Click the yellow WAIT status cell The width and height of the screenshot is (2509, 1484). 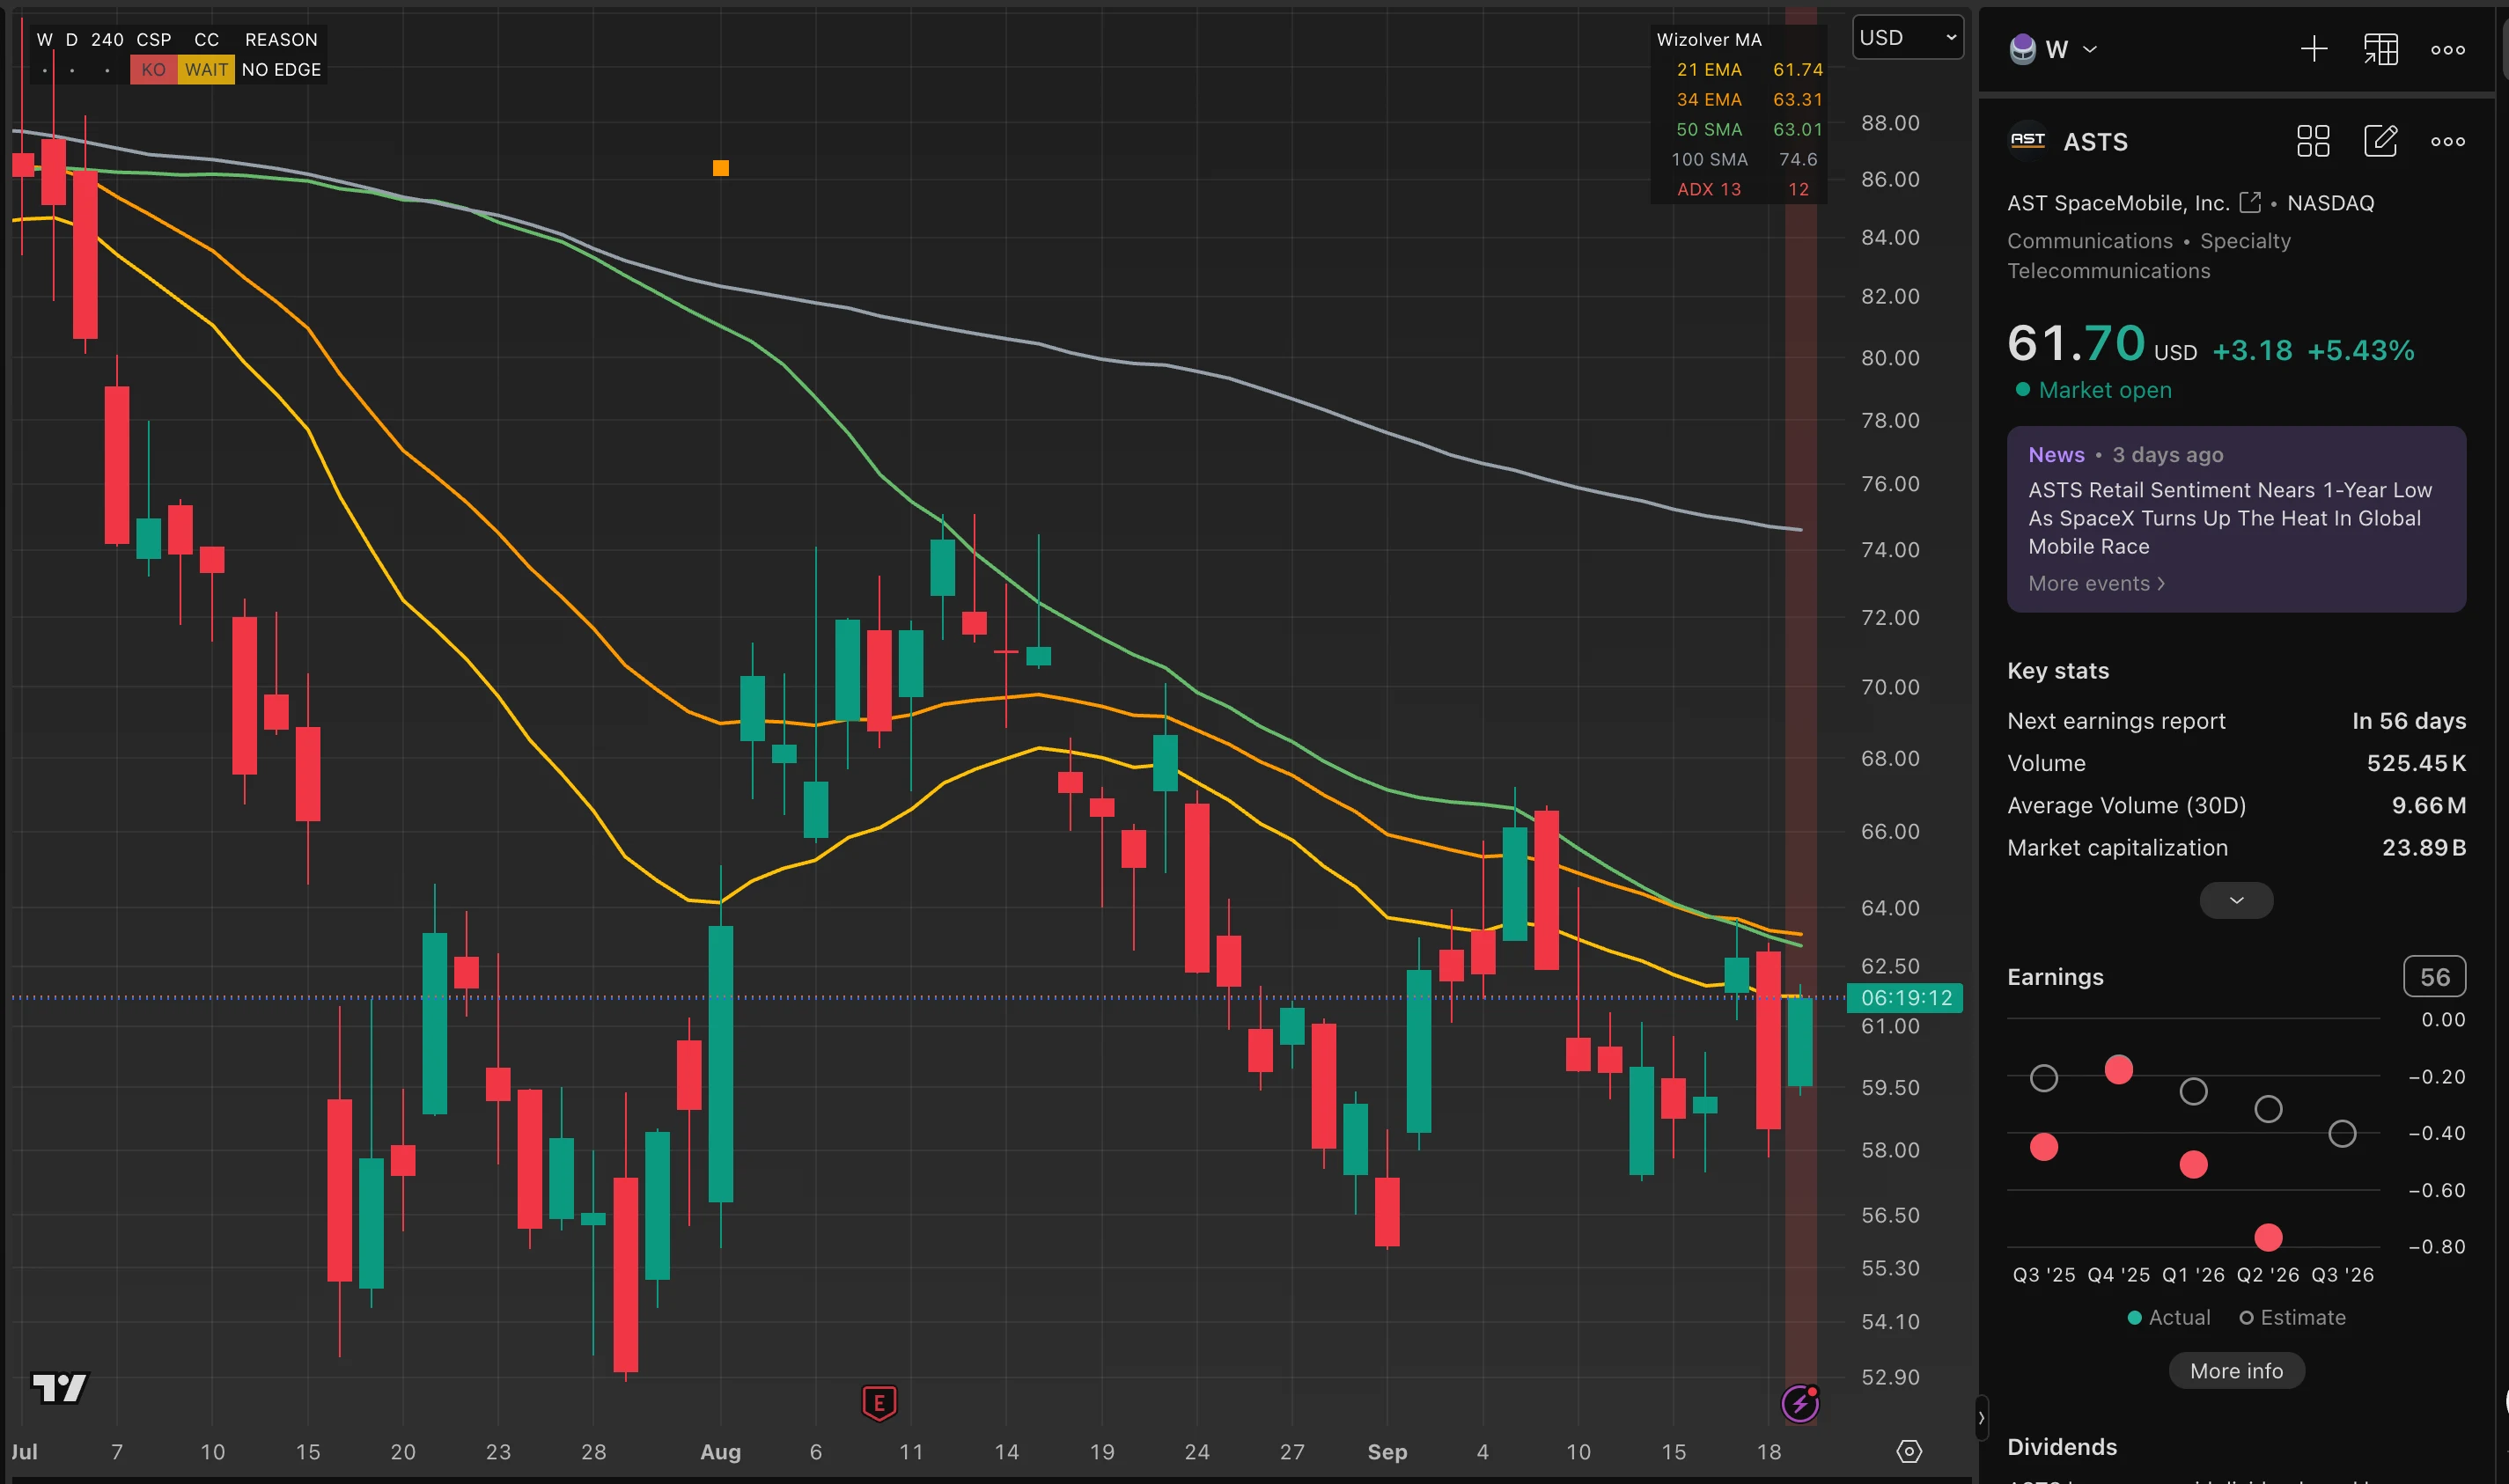206,70
